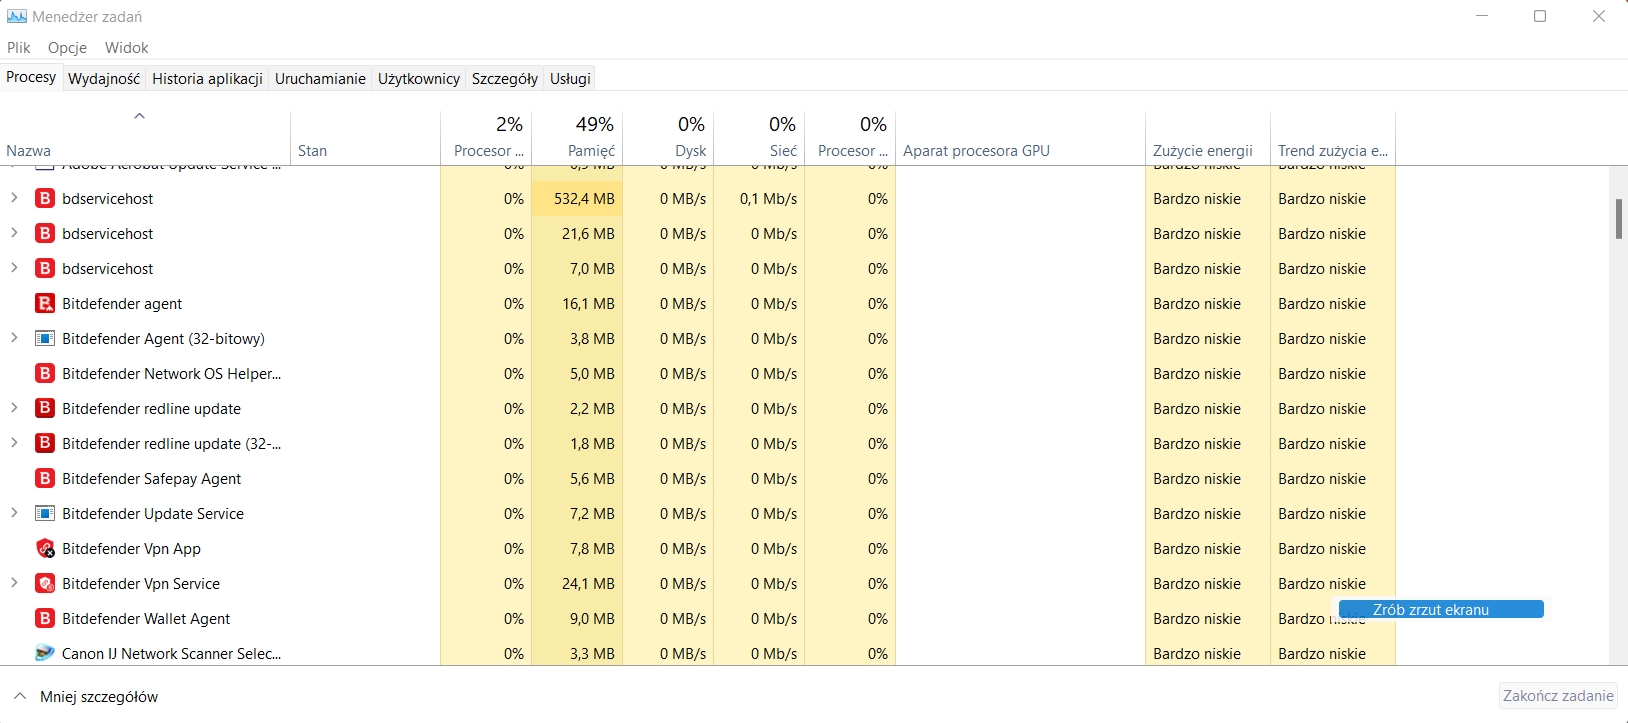Expand the first bdservicehost process group
The image size is (1628, 723).
pyautogui.click(x=14, y=198)
